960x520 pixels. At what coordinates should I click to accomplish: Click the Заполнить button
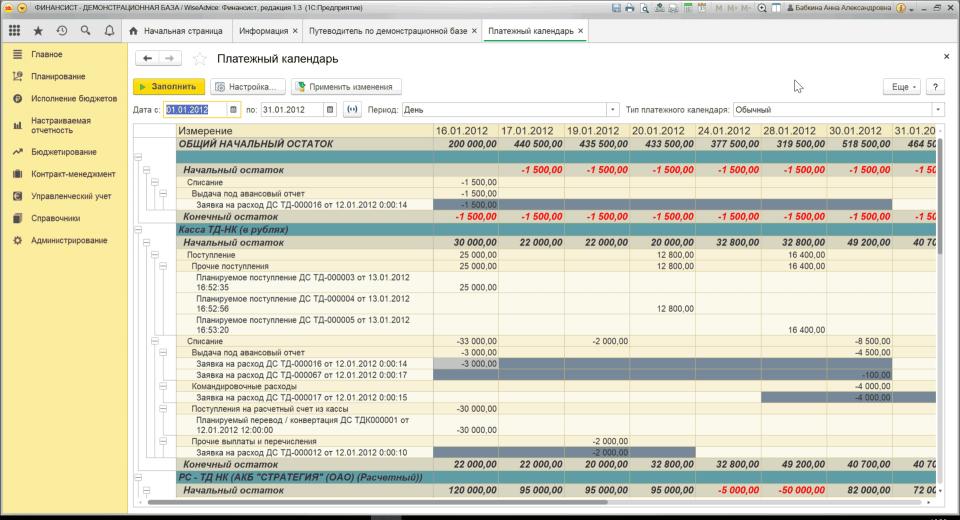[169, 86]
